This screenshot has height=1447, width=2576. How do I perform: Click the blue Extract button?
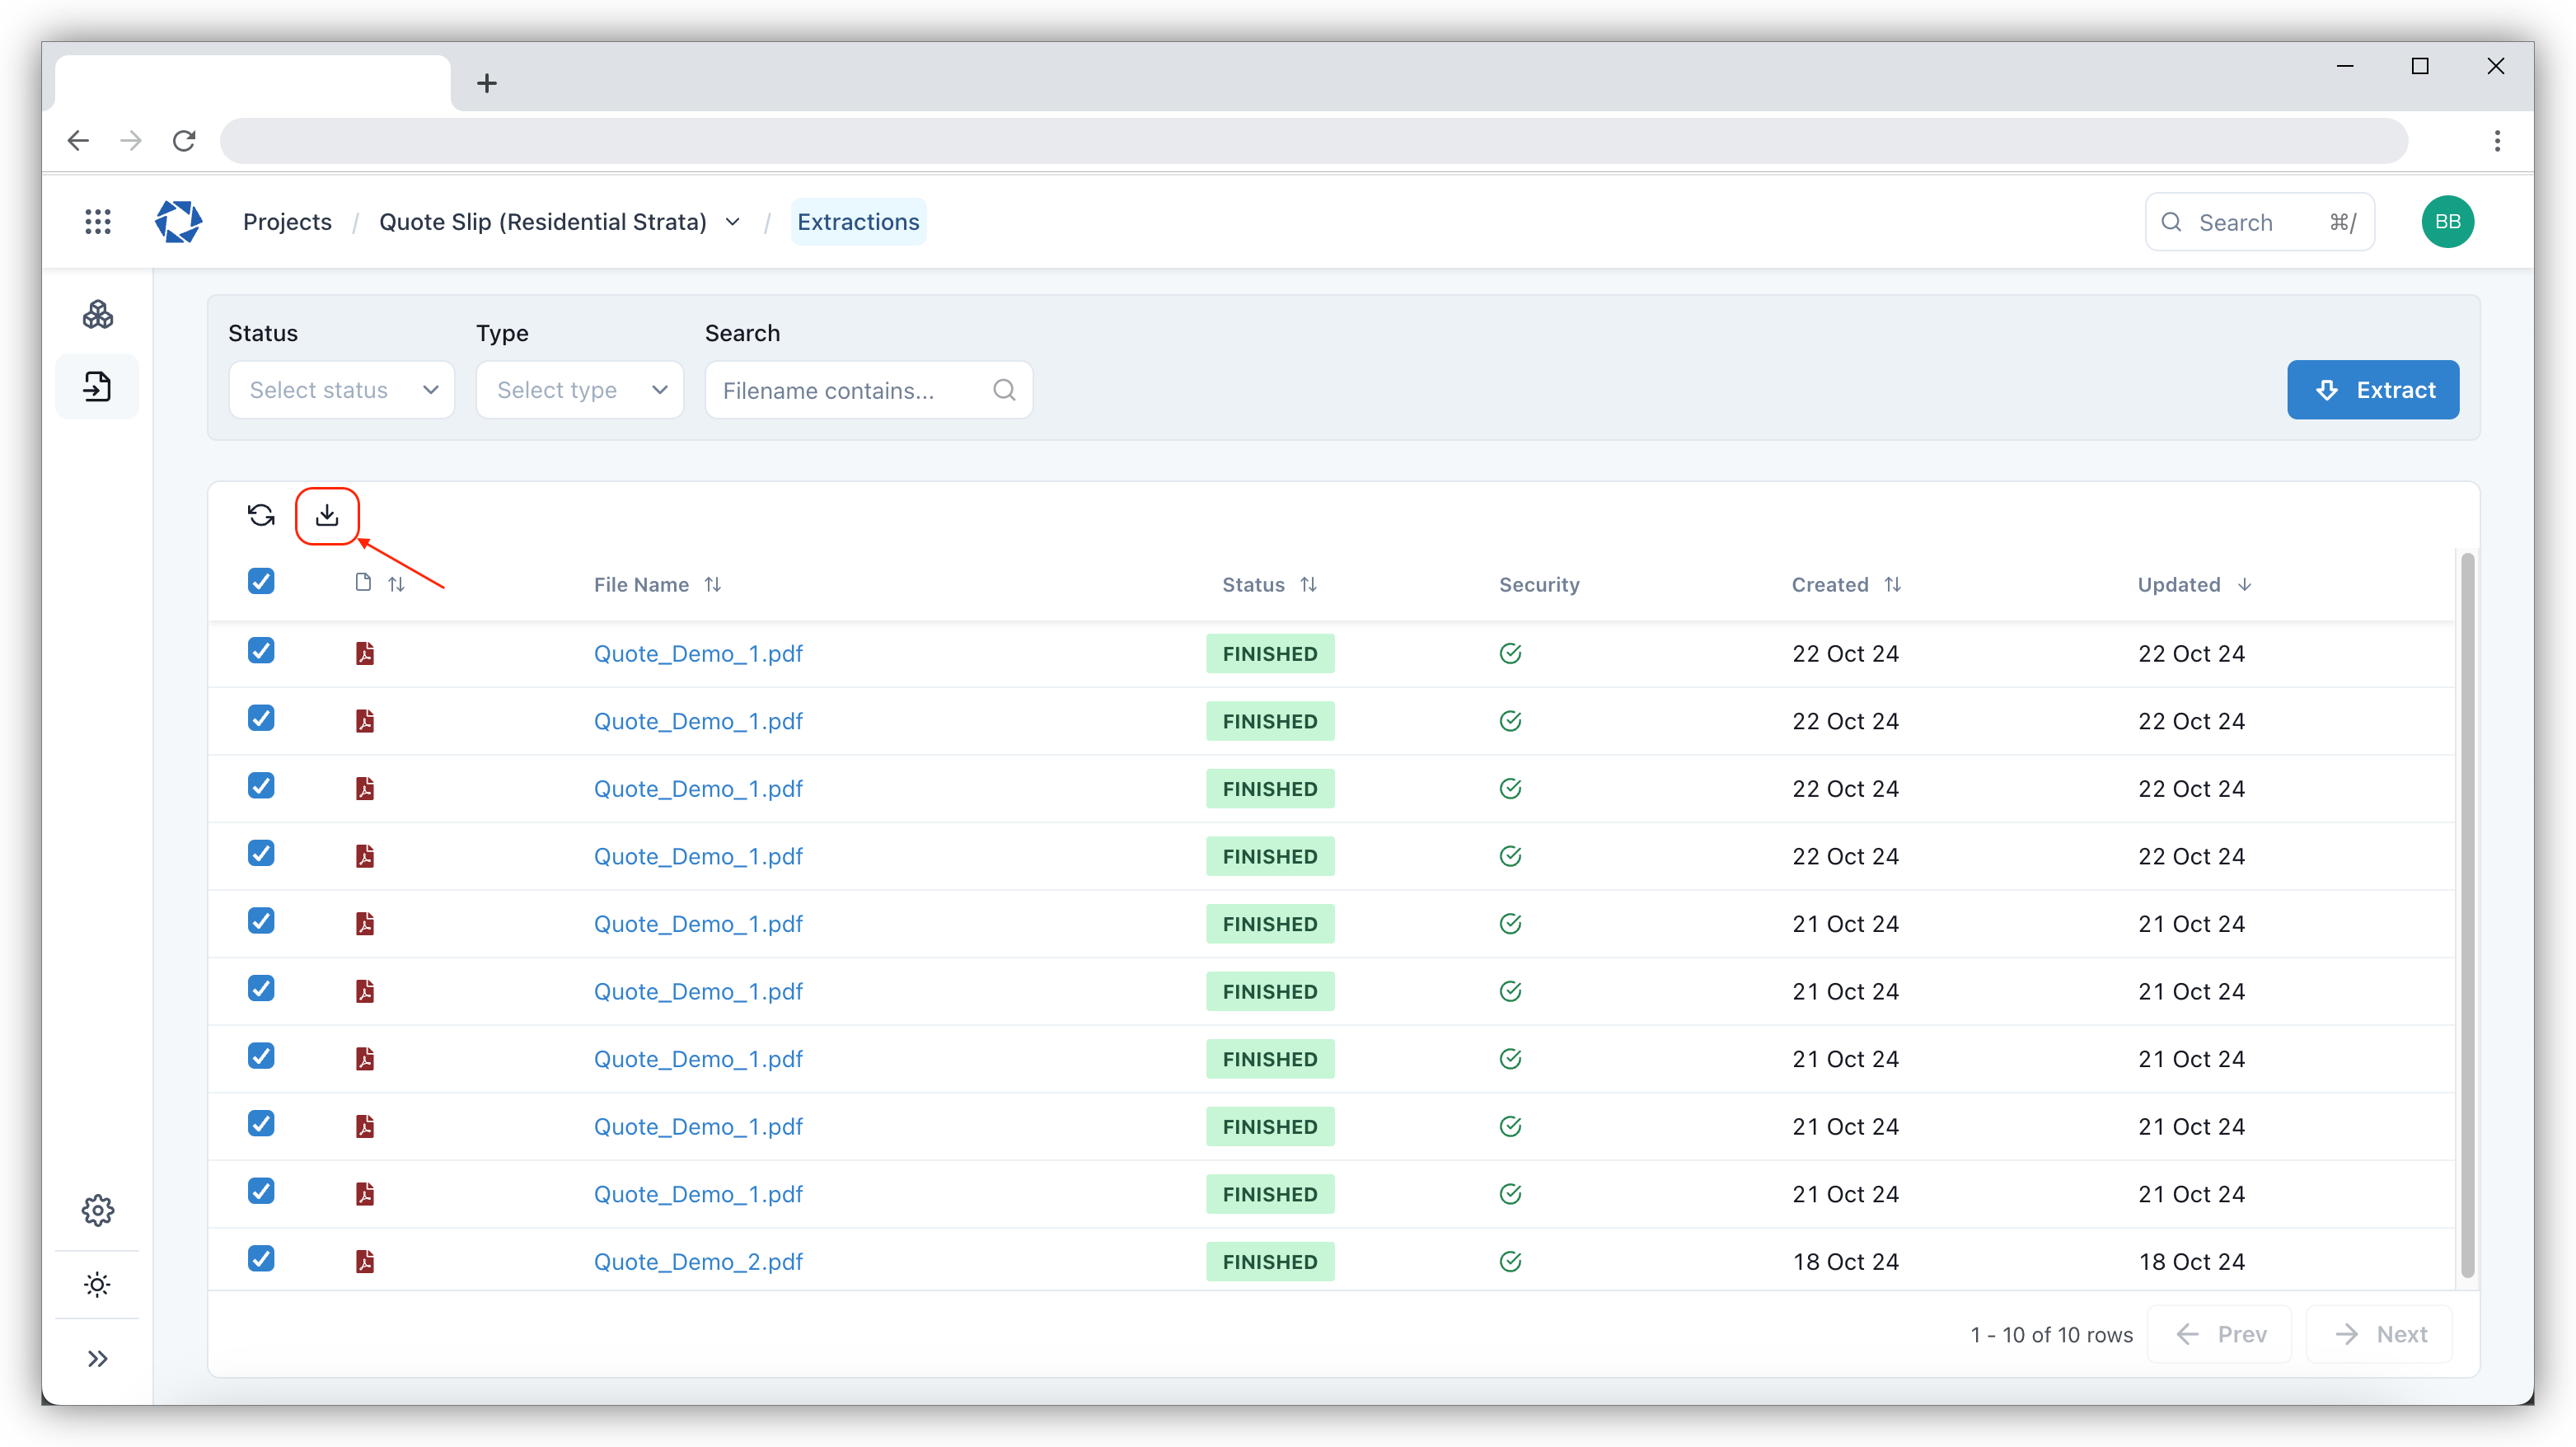tap(2372, 390)
